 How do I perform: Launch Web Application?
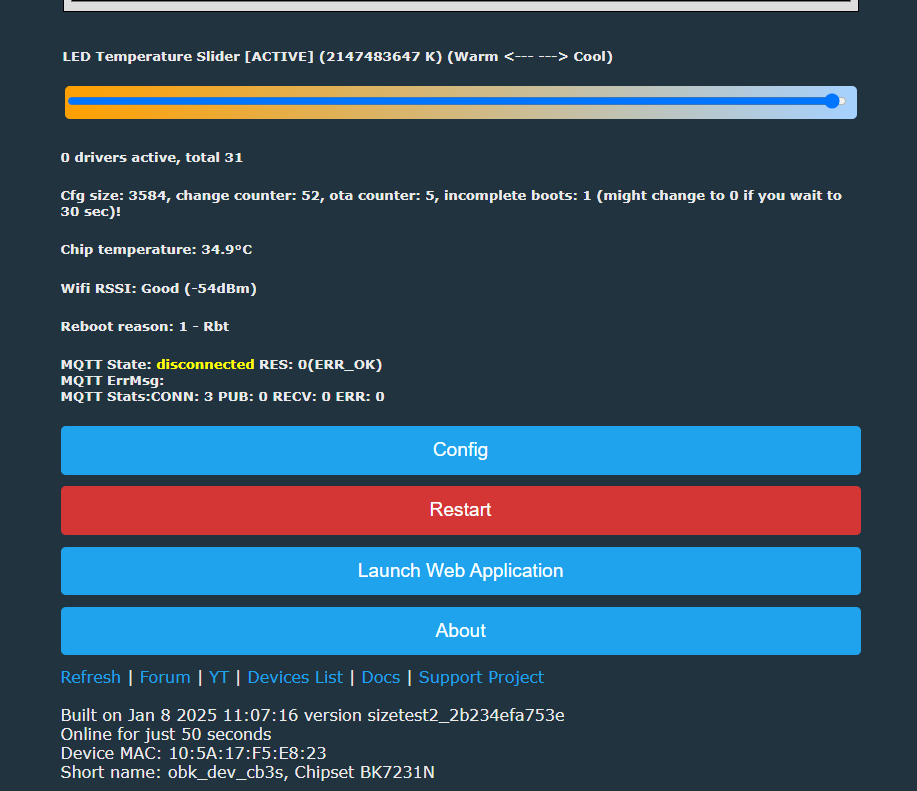[460, 571]
